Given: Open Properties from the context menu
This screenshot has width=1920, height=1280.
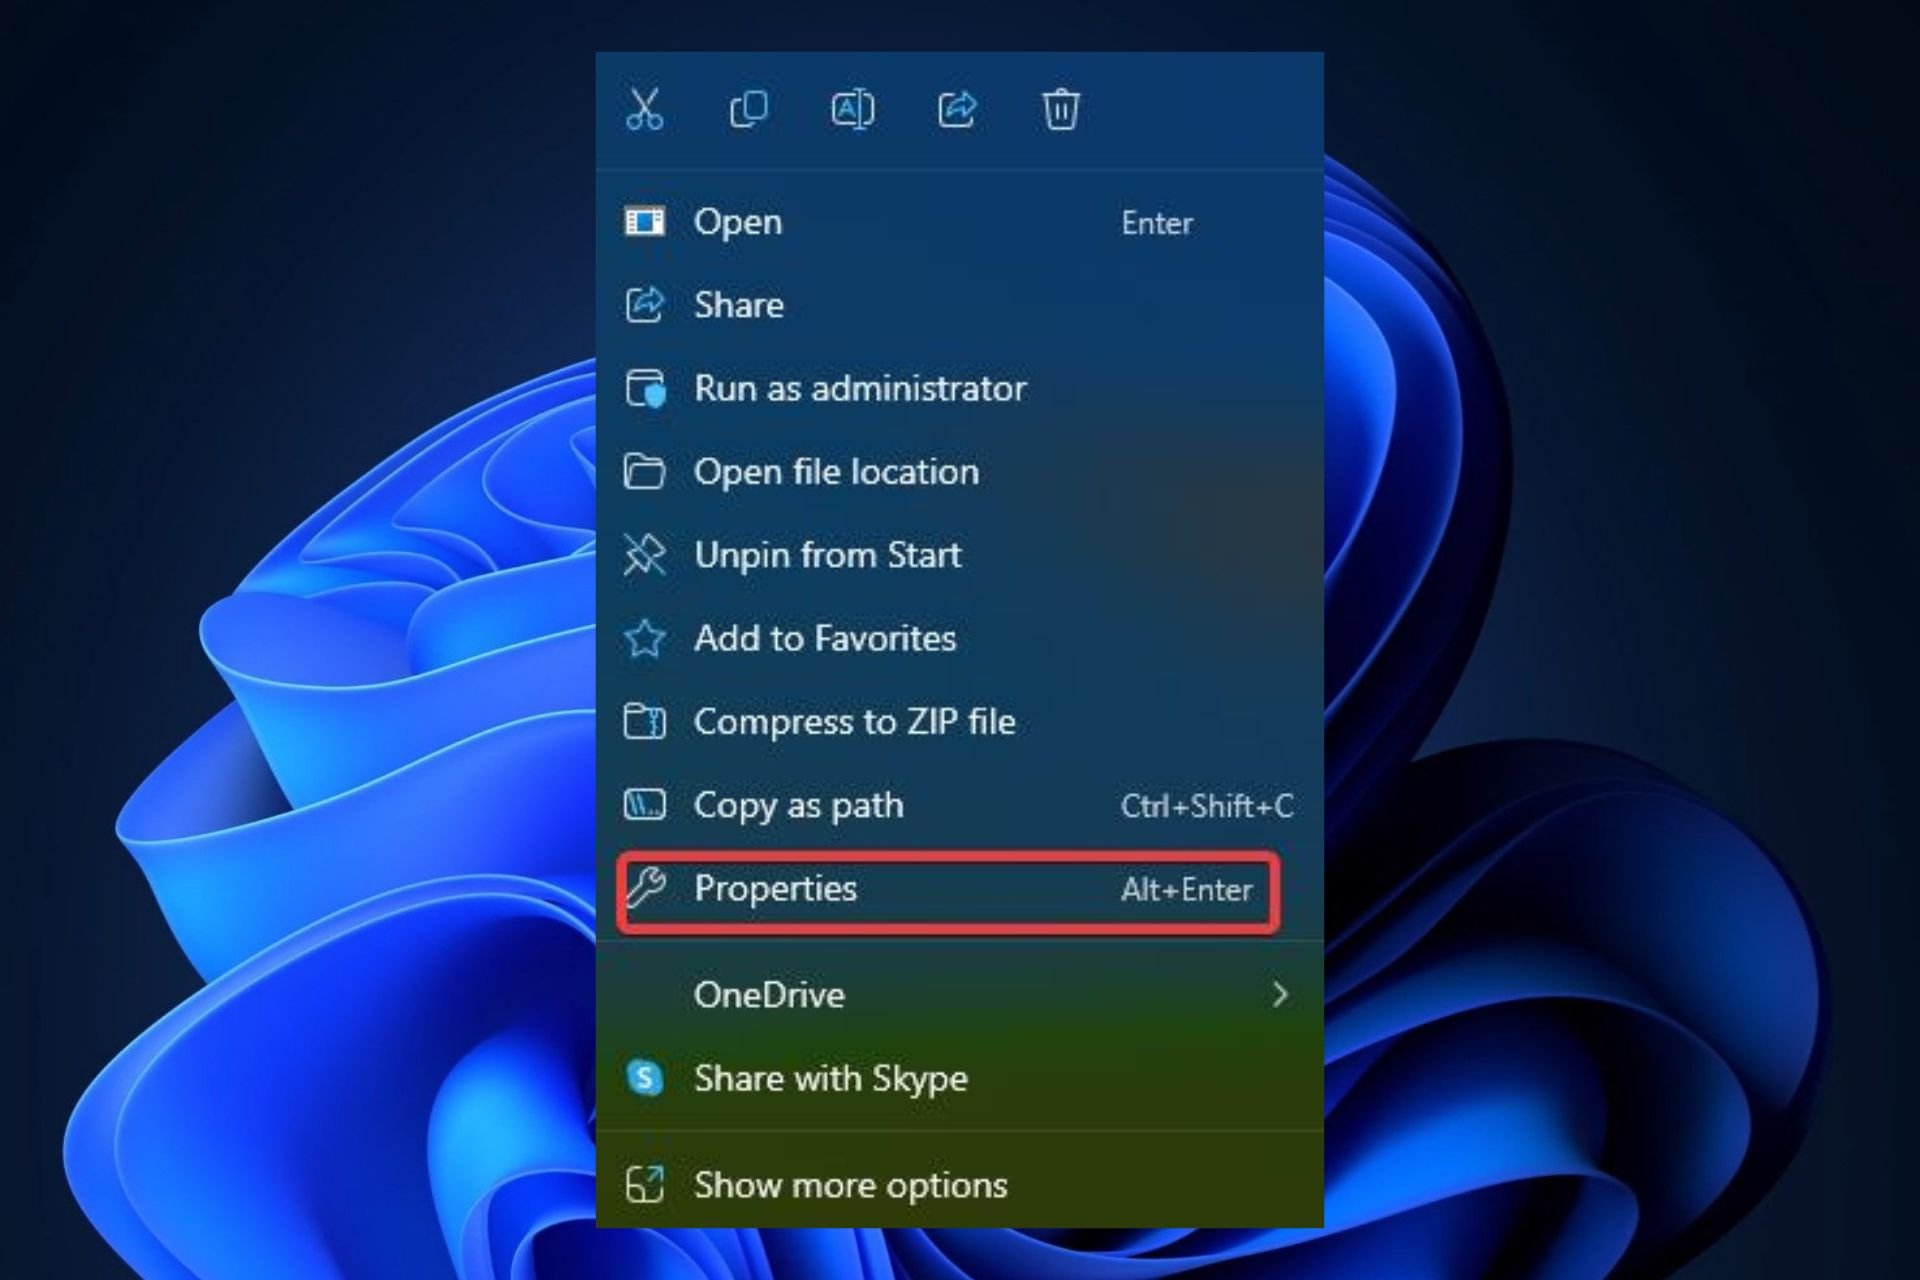Looking at the screenshot, I should pos(948,889).
